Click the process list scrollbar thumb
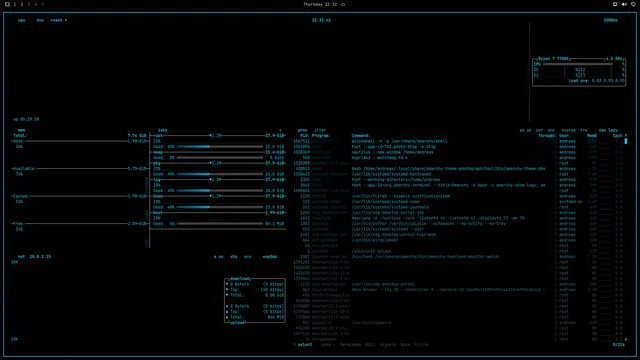 coord(626,141)
